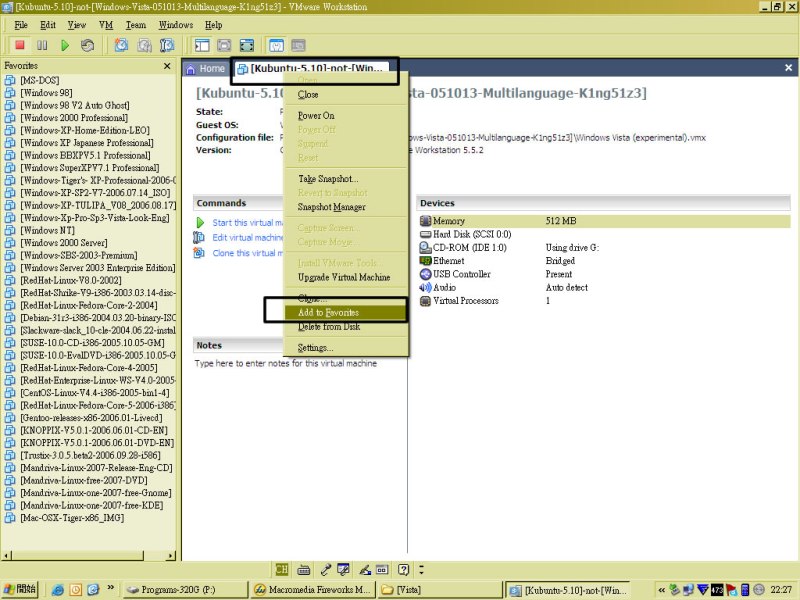Image resolution: width=800 pixels, height=600 pixels.
Task: Click the language bar help icon
Action: pyautogui.click(x=404, y=569)
